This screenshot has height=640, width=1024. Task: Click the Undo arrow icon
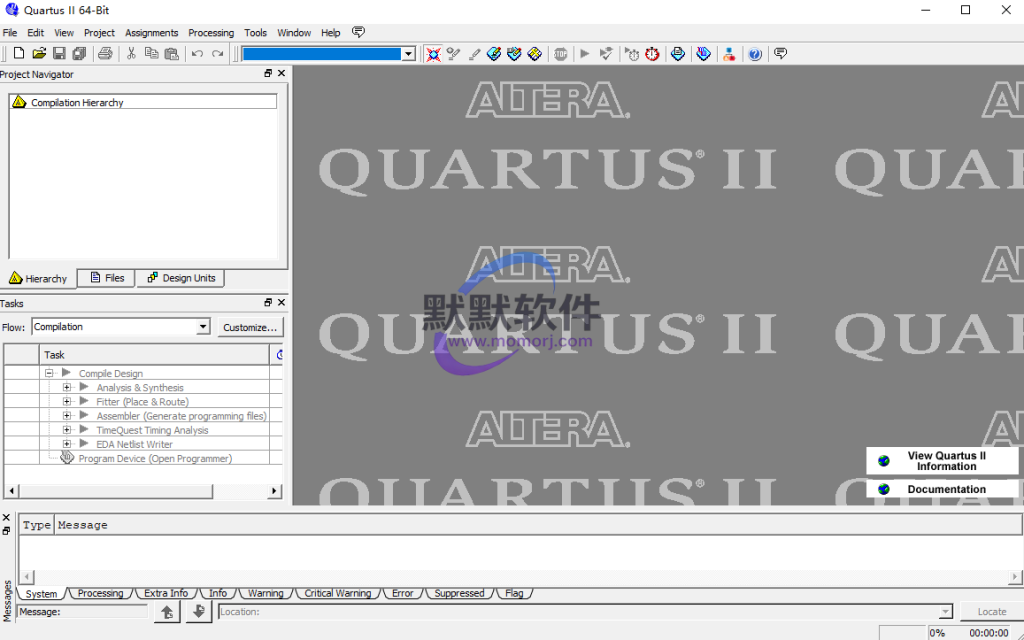tap(197, 54)
